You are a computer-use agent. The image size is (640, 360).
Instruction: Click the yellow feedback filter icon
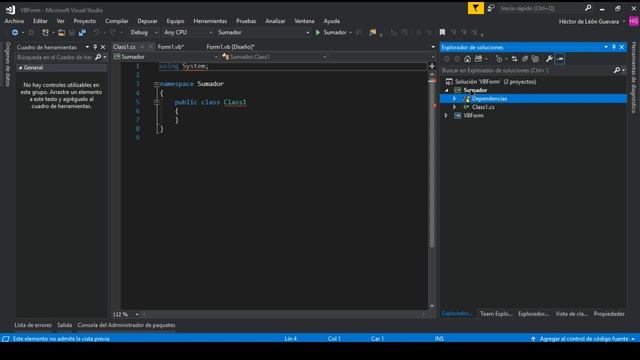tap(476, 8)
